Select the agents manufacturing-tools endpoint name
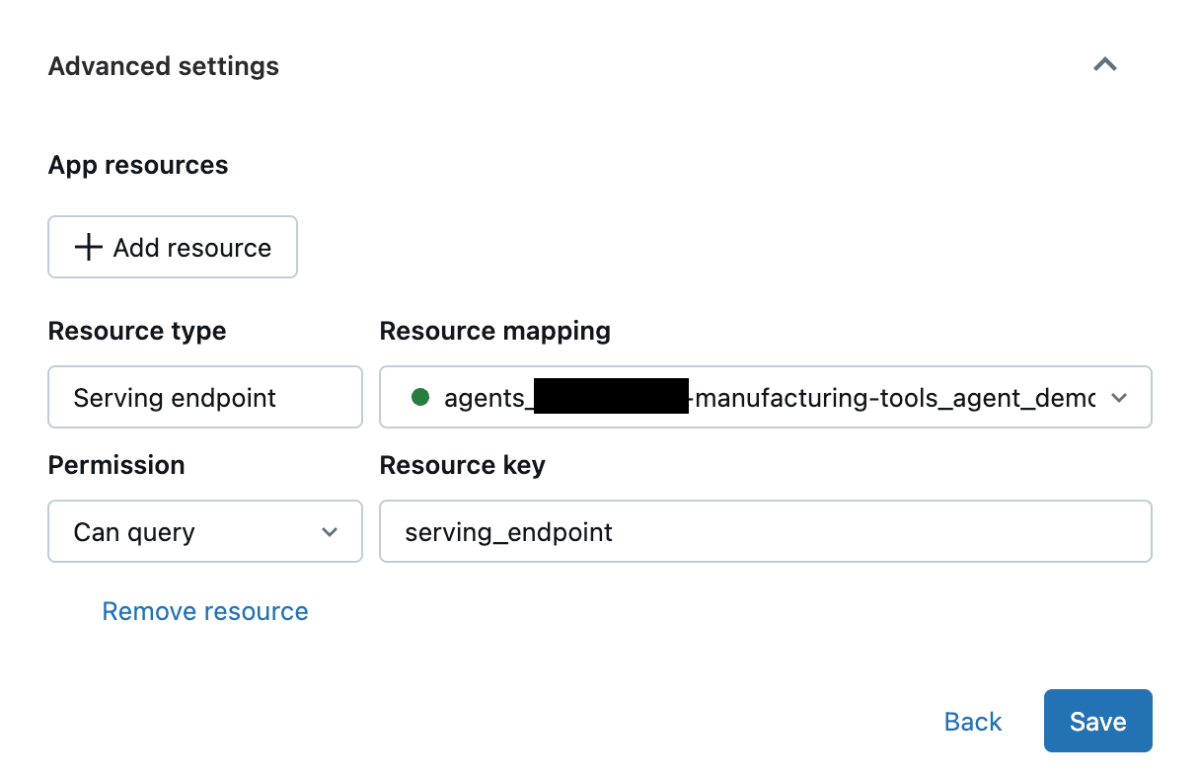Screen dimensions: 1200x780 tap(765, 397)
